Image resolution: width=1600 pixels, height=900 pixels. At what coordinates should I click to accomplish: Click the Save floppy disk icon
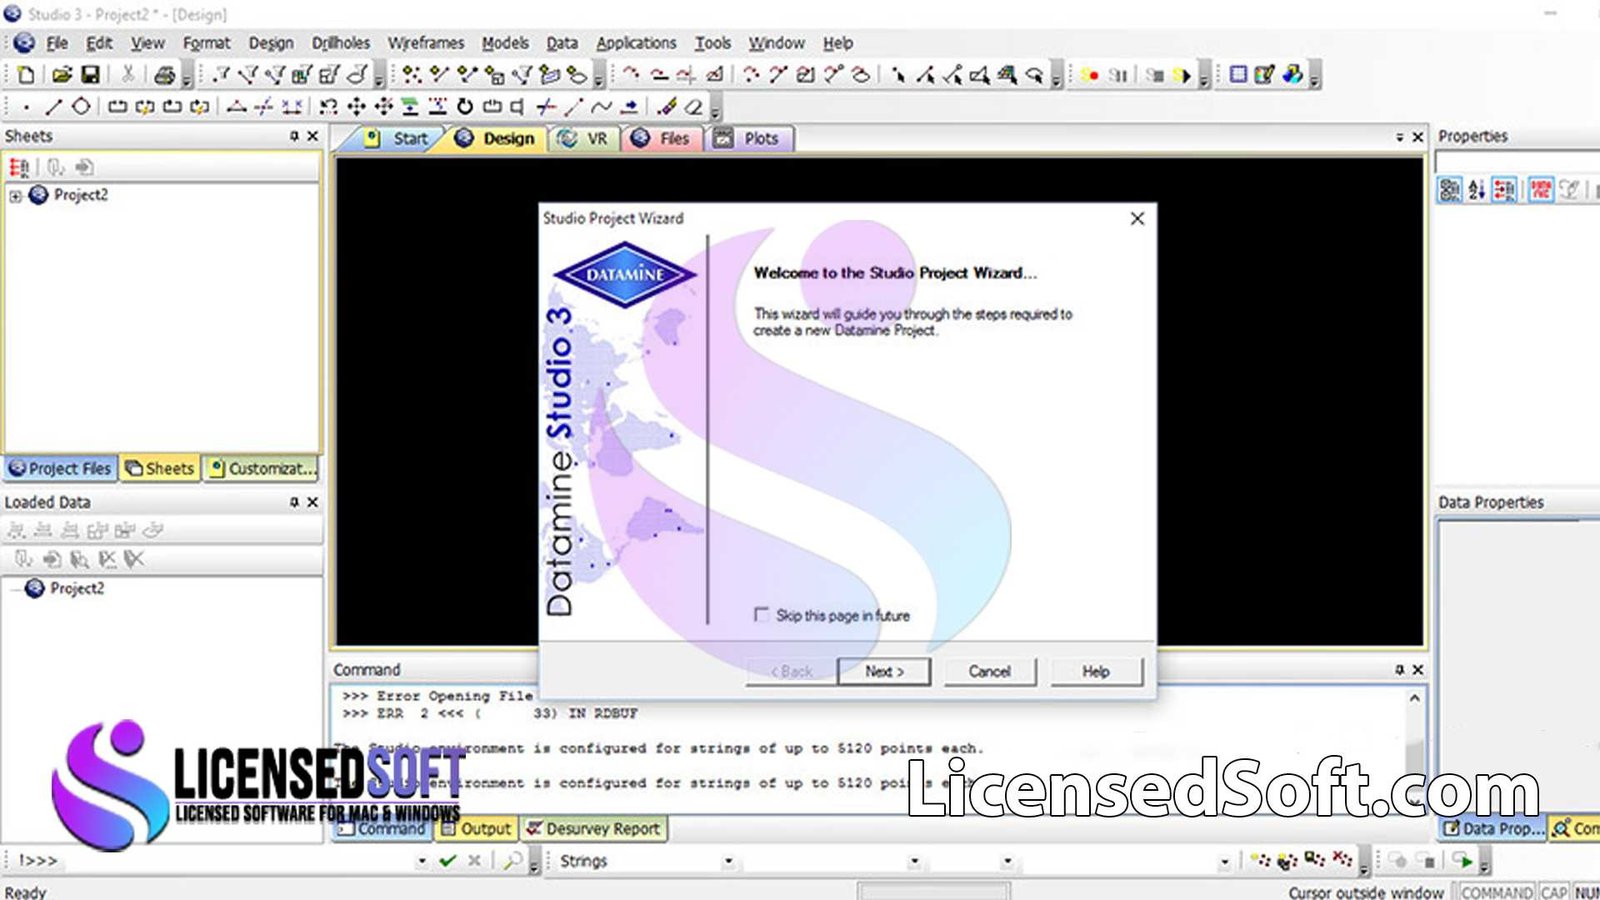point(90,74)
